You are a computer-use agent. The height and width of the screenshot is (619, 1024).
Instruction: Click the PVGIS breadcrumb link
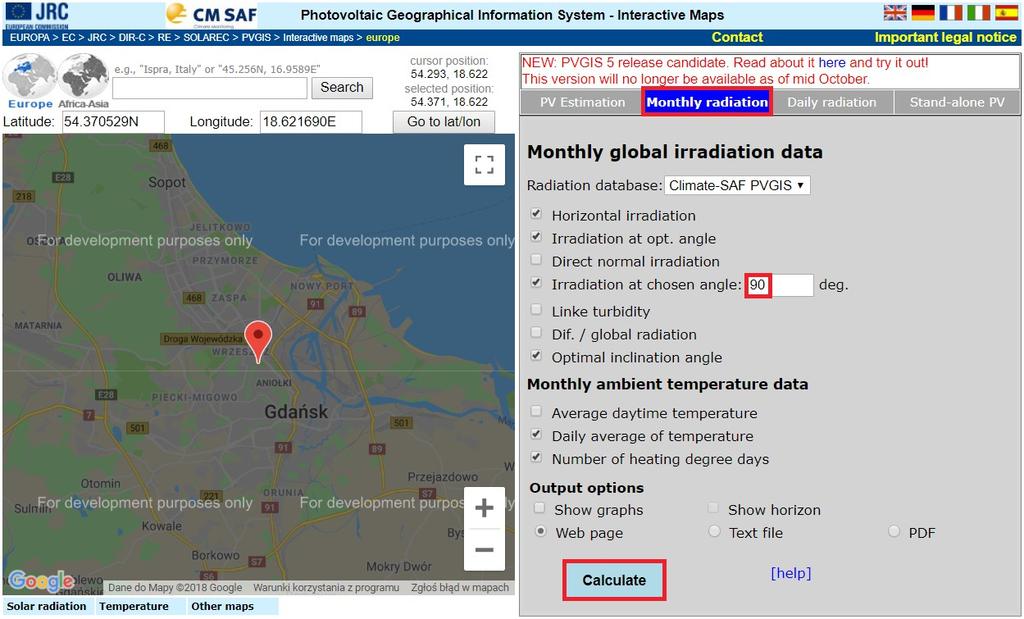coord(256,38)
